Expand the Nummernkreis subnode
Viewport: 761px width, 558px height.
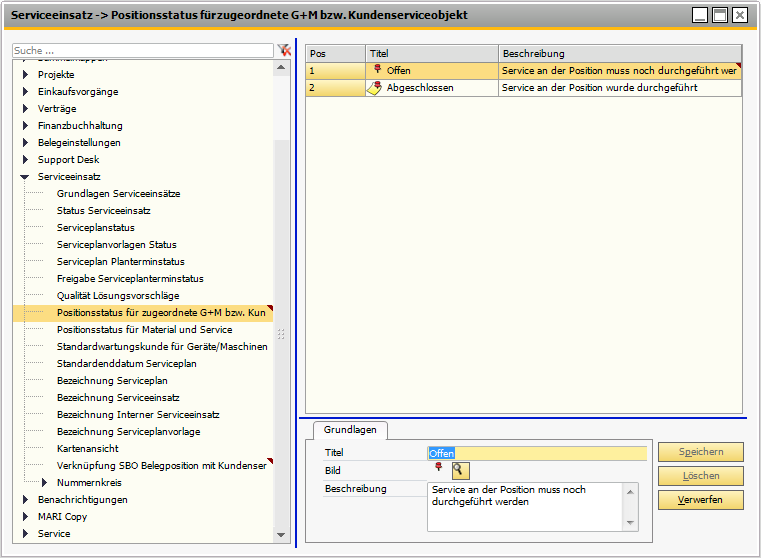pyautogui.click(x=45, y=483)
